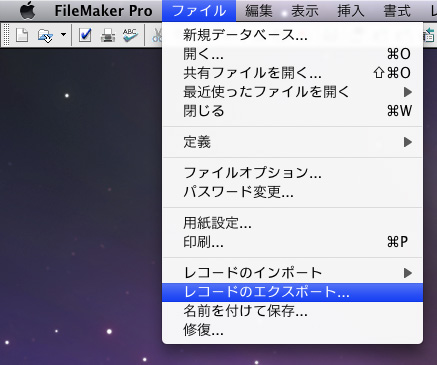Expand レコードのインポート submenu
Screen dimensions: 437x365
pyautogui.click(x=292, y=273)
